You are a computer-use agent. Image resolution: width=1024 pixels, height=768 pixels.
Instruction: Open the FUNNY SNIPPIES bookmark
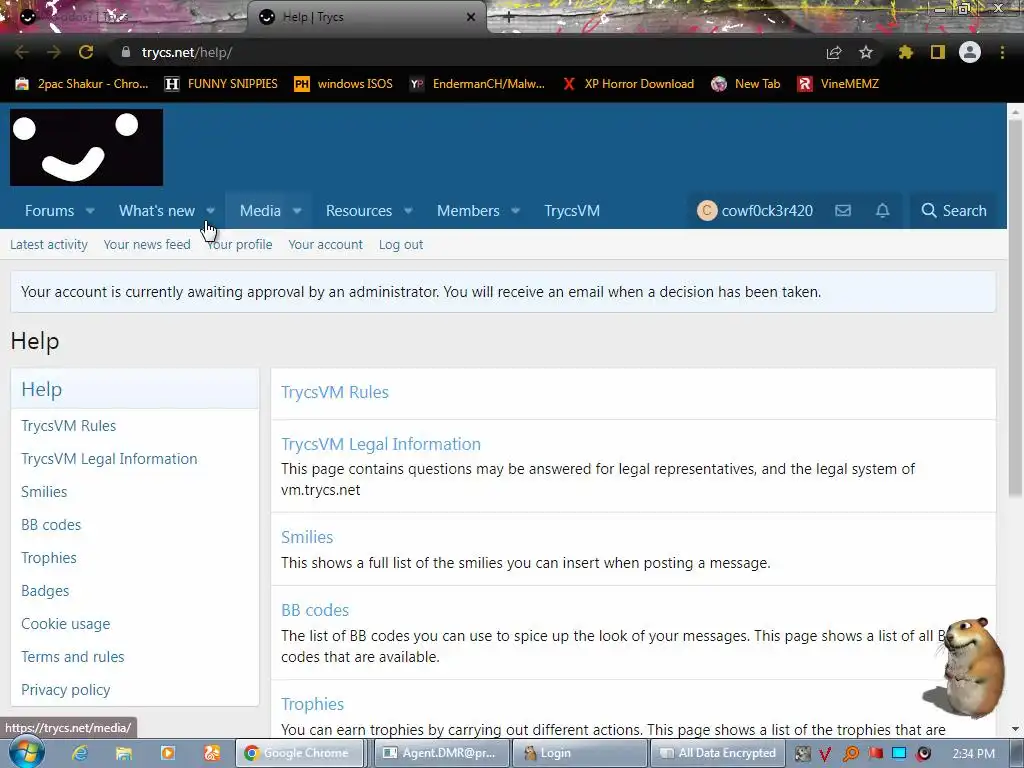click(221, 84)
